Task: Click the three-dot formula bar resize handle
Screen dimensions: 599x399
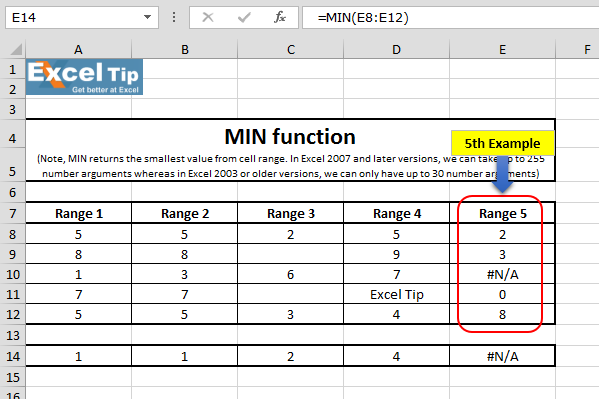Action: (x=174, y=17)
